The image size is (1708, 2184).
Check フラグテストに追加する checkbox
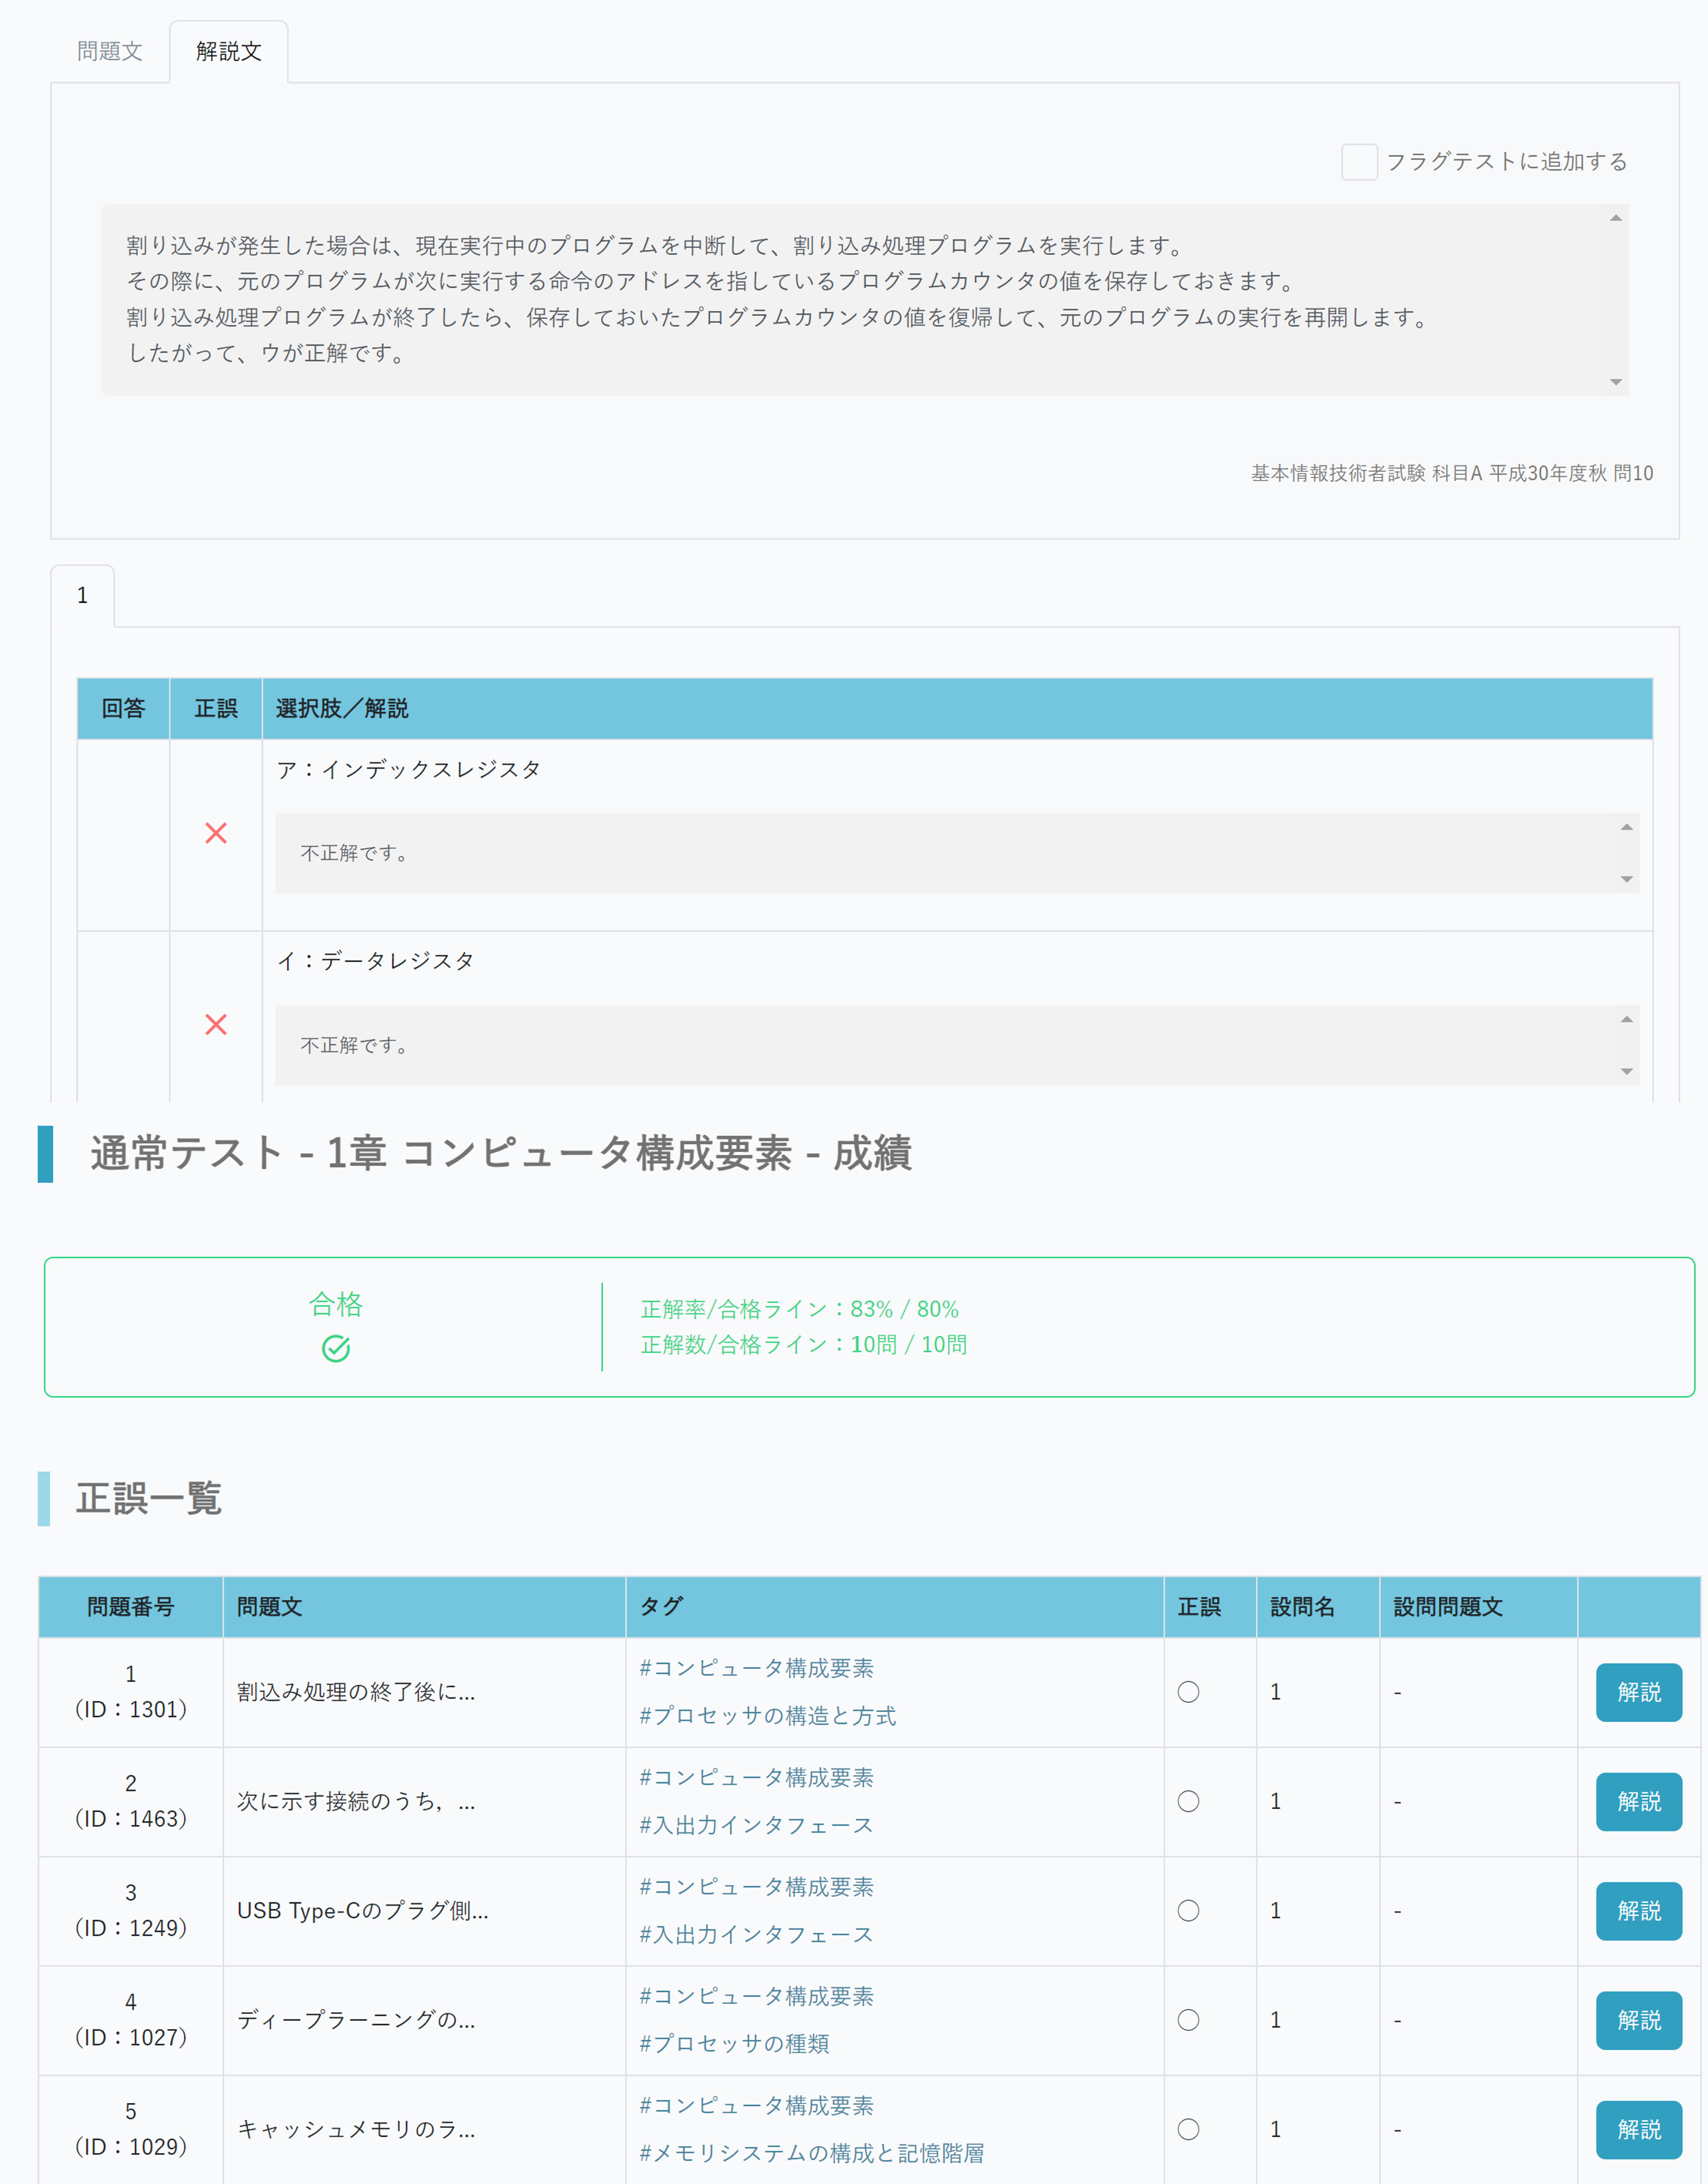[1359, 162]
